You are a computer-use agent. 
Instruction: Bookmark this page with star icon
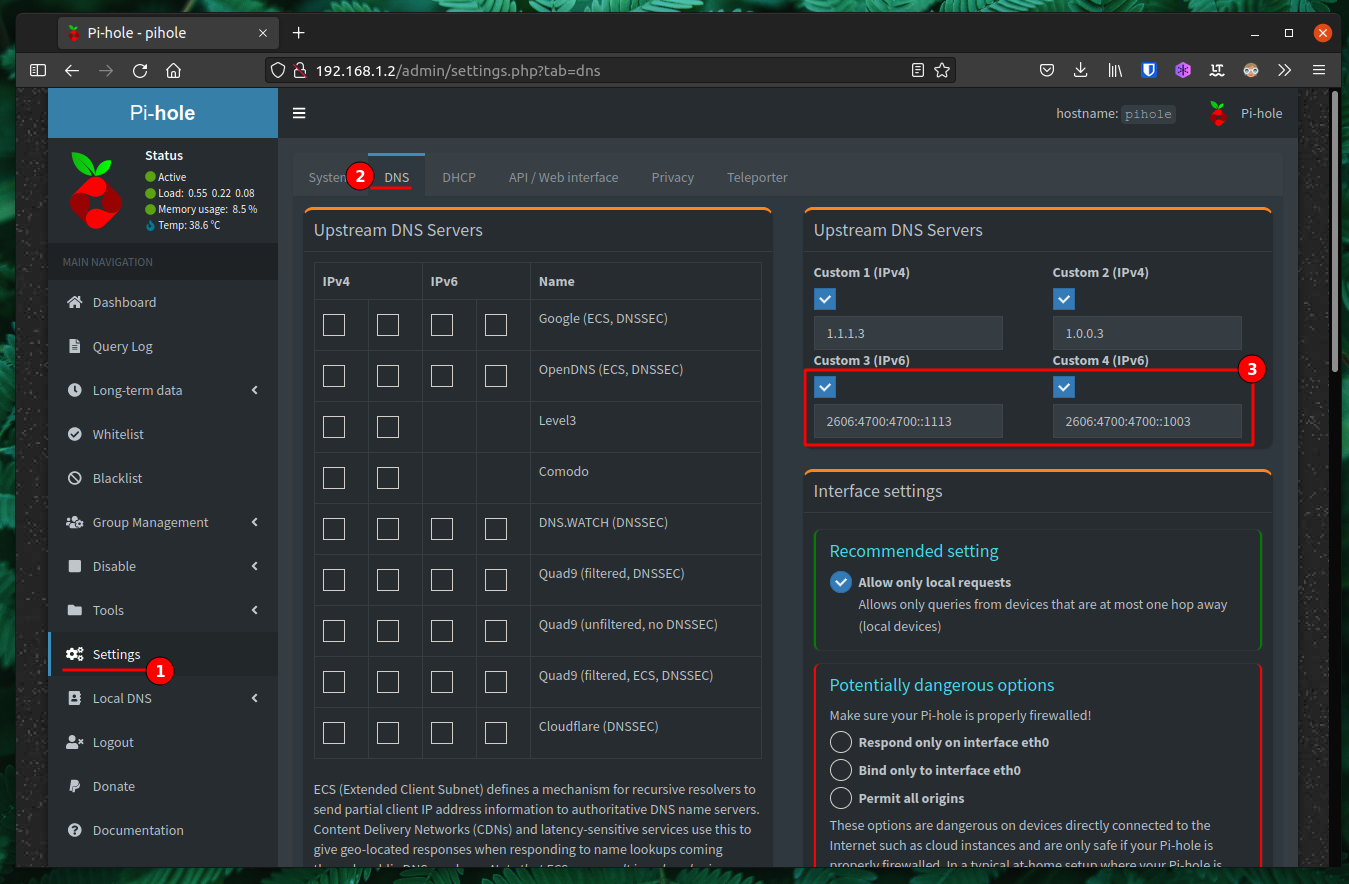pyautogui.click(x=941, y=71)
